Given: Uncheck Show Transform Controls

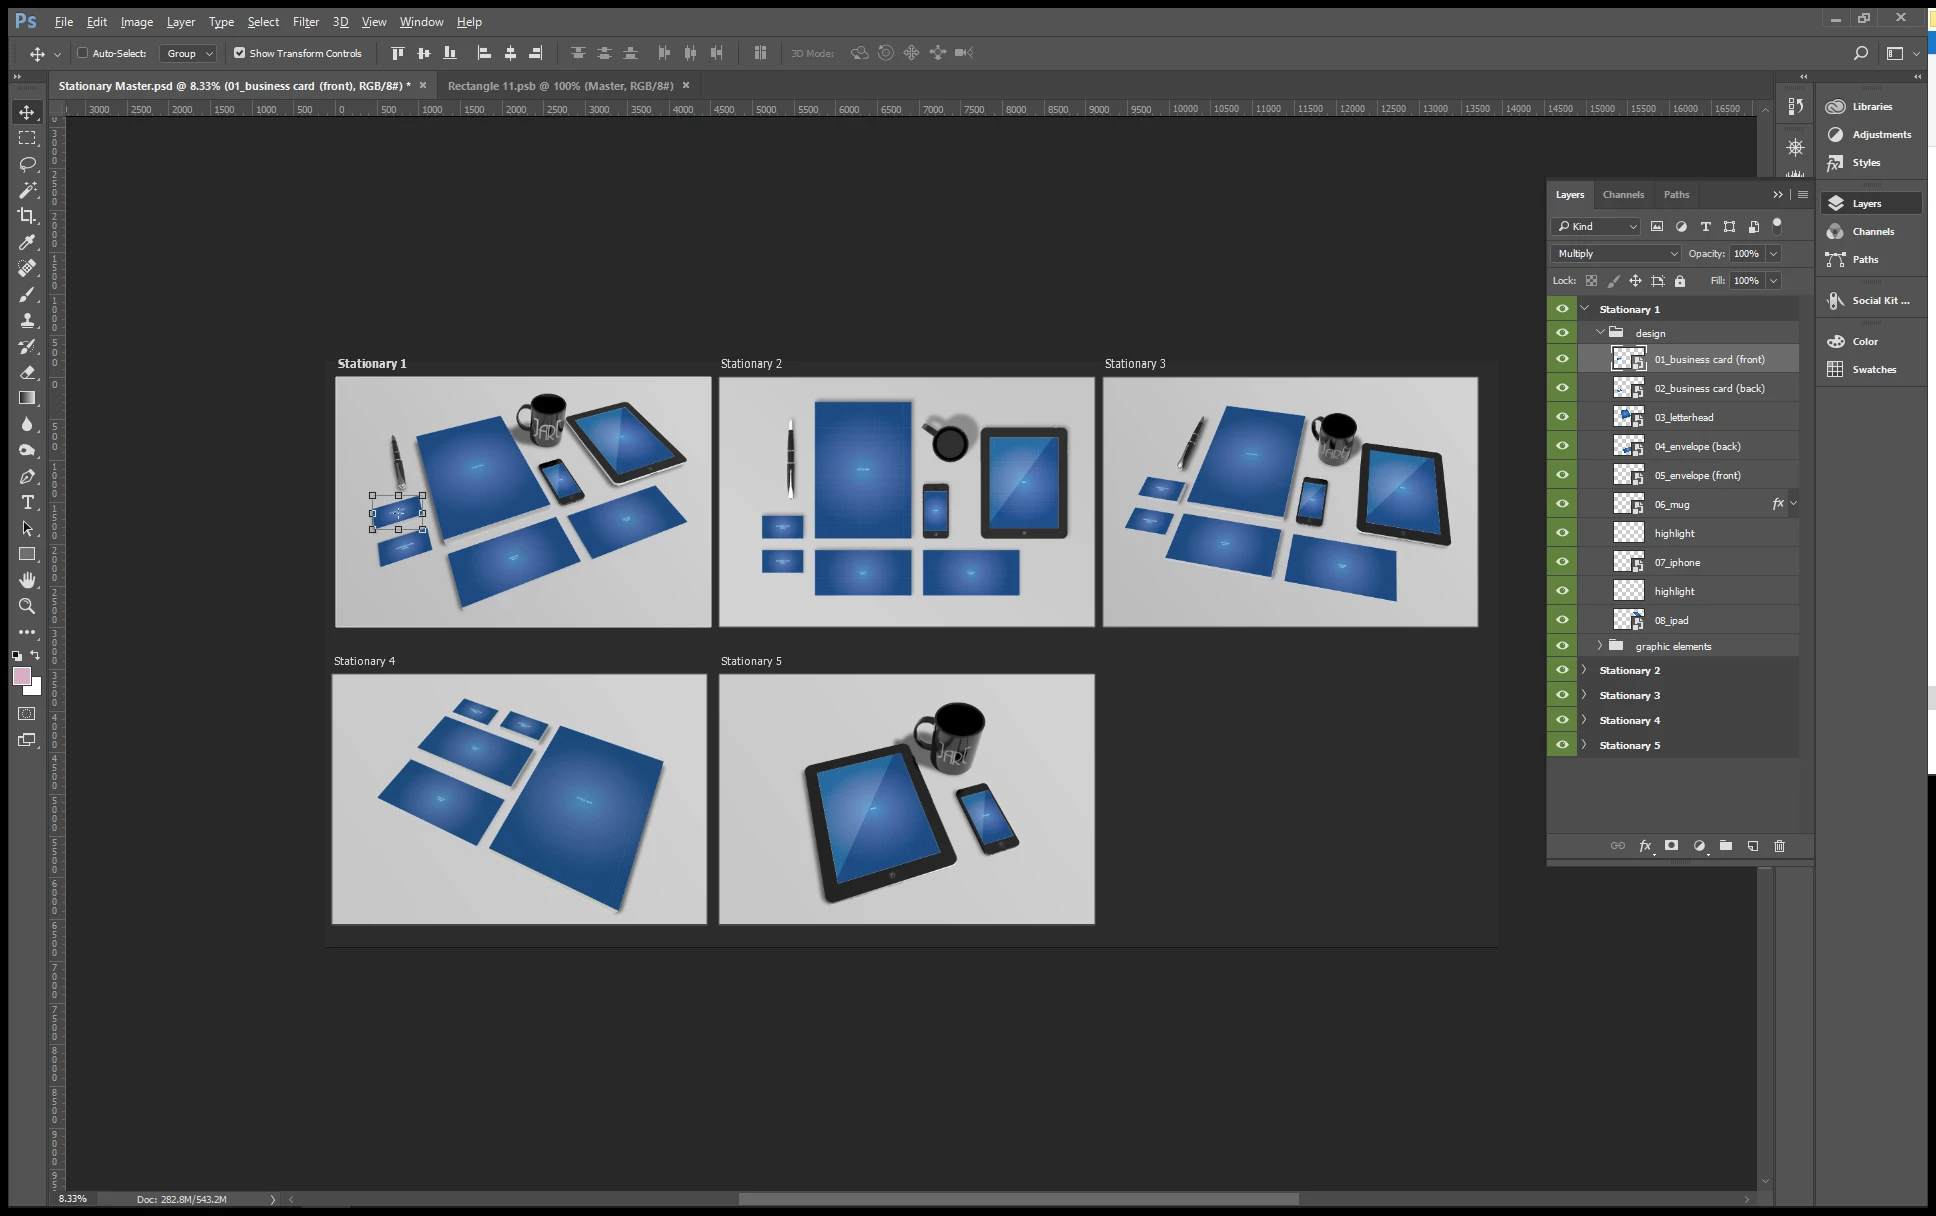Looking at the screenshot, I should (x=239, y=53).
